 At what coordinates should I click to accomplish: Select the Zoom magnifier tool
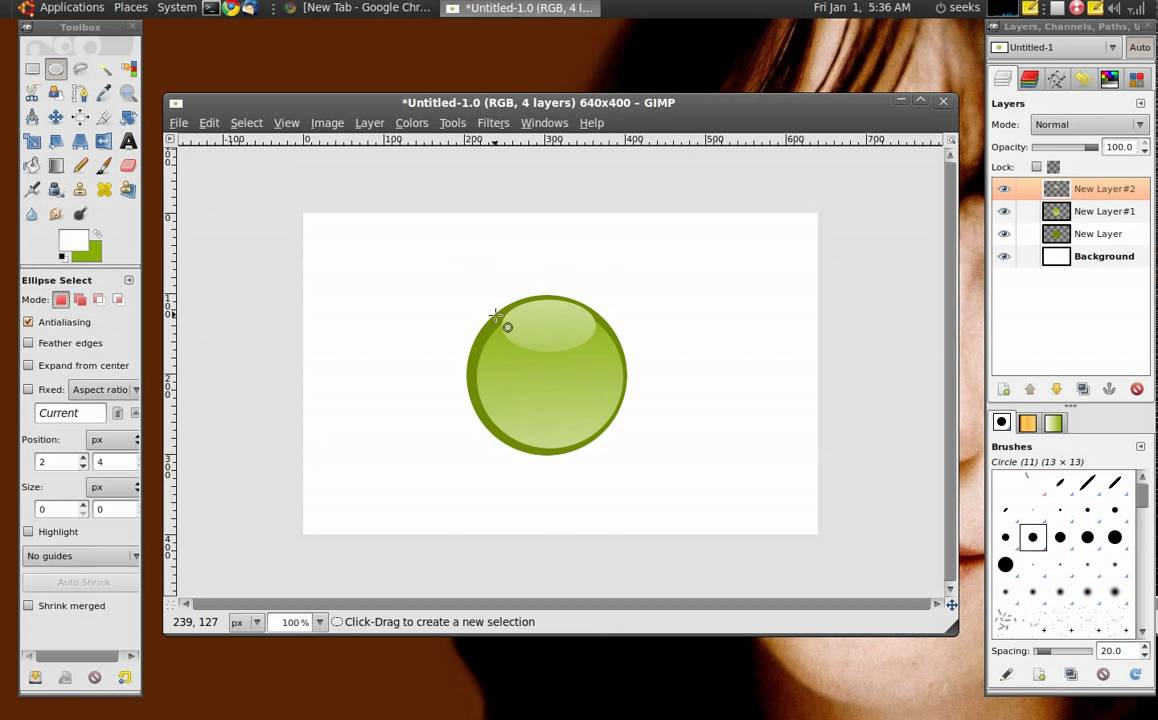[x=129, y=93]
